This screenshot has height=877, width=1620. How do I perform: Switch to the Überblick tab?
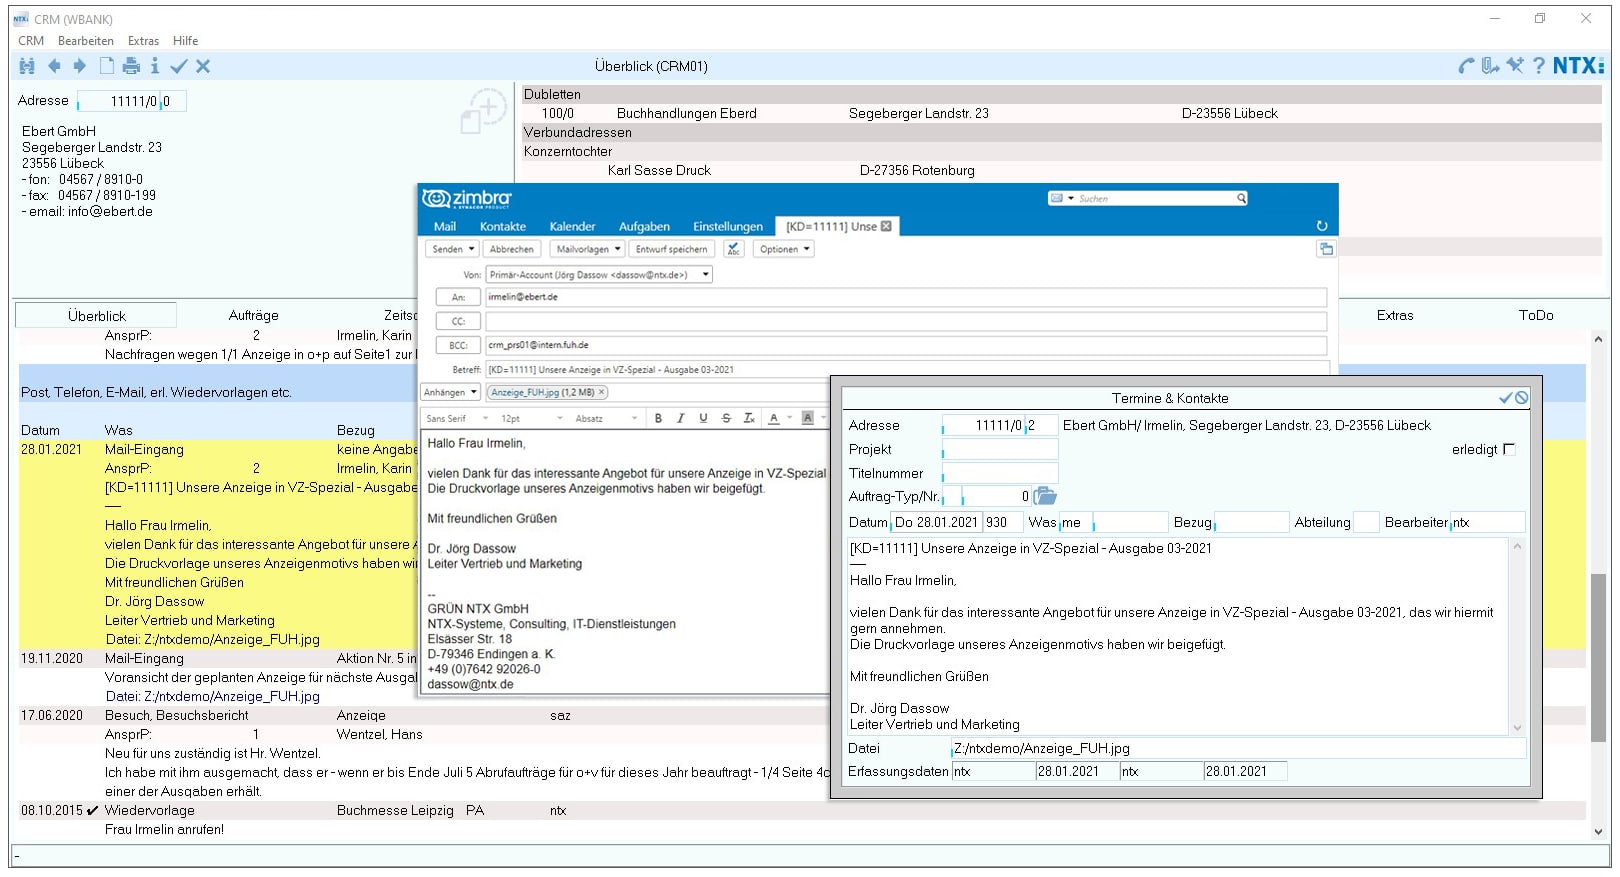(x=97, y=315)
